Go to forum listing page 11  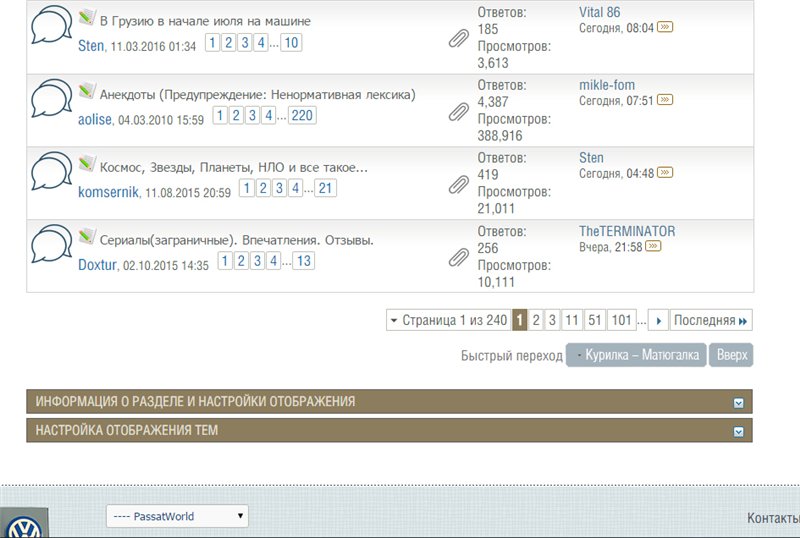click(x=571, y=321)
